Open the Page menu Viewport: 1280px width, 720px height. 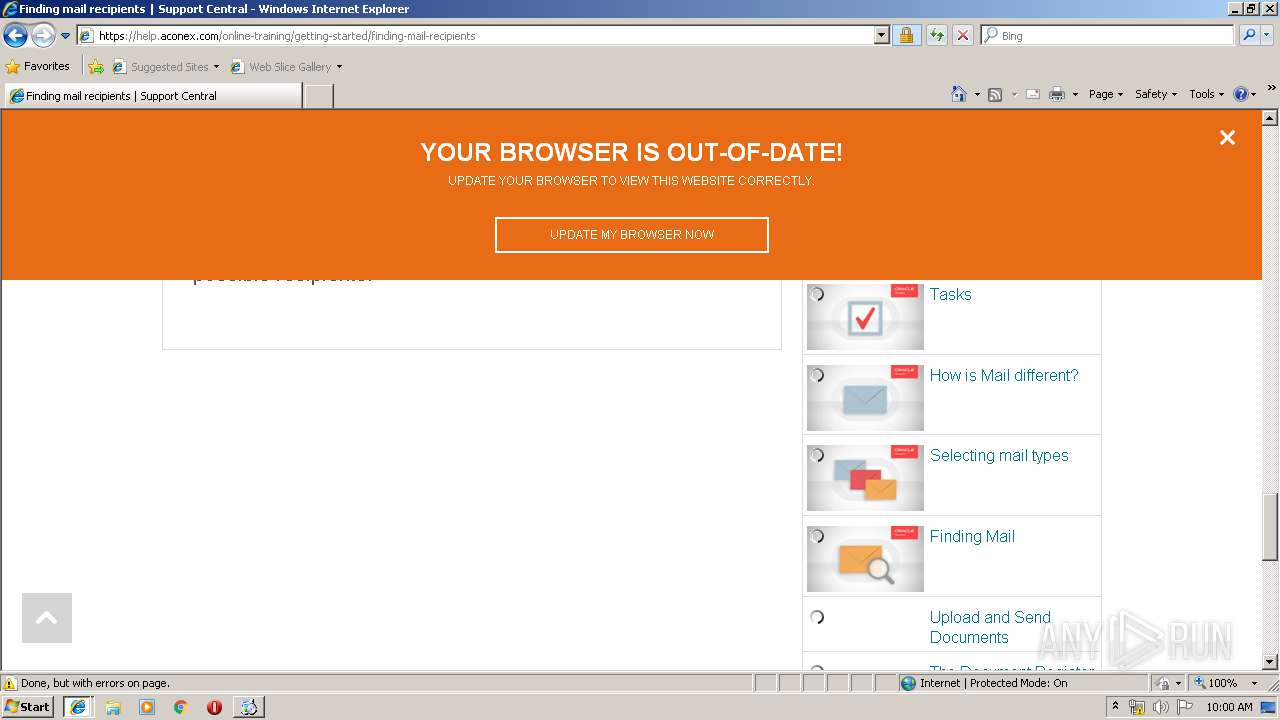[x=1105, y=94]
